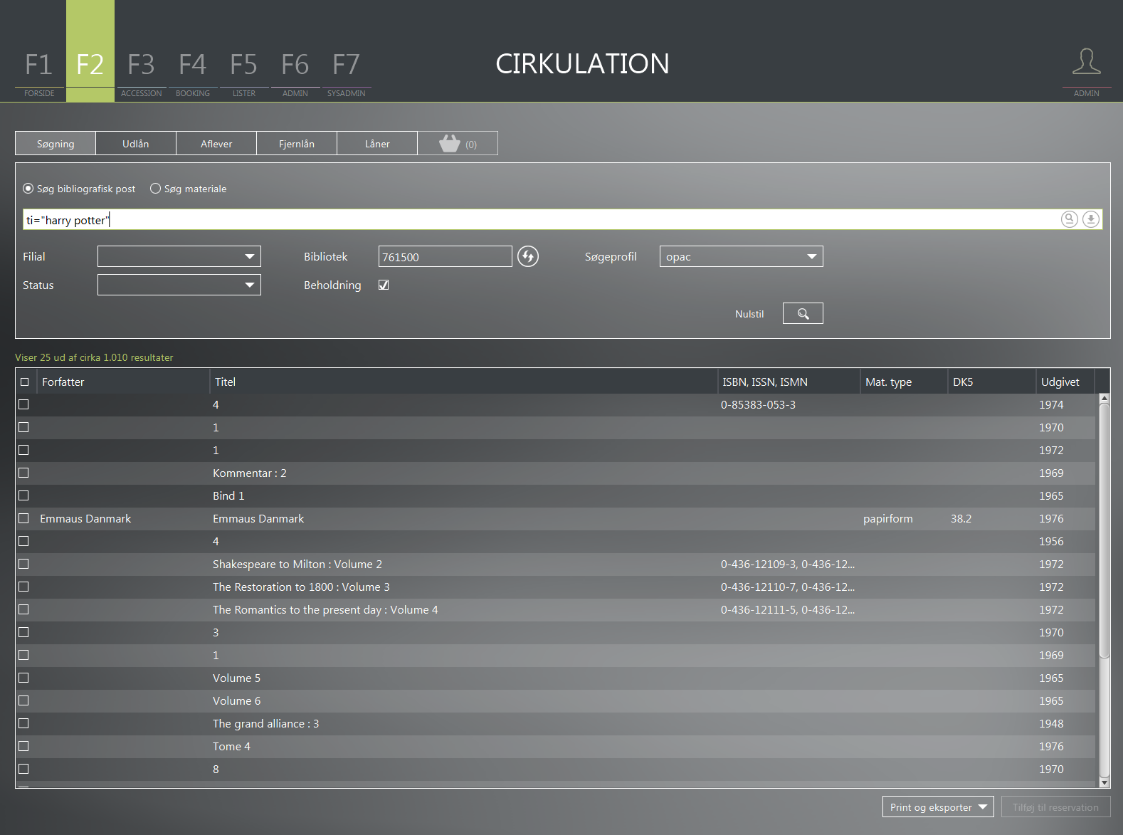Click the download arrow icon in query field

click(x=1090, y=219)
